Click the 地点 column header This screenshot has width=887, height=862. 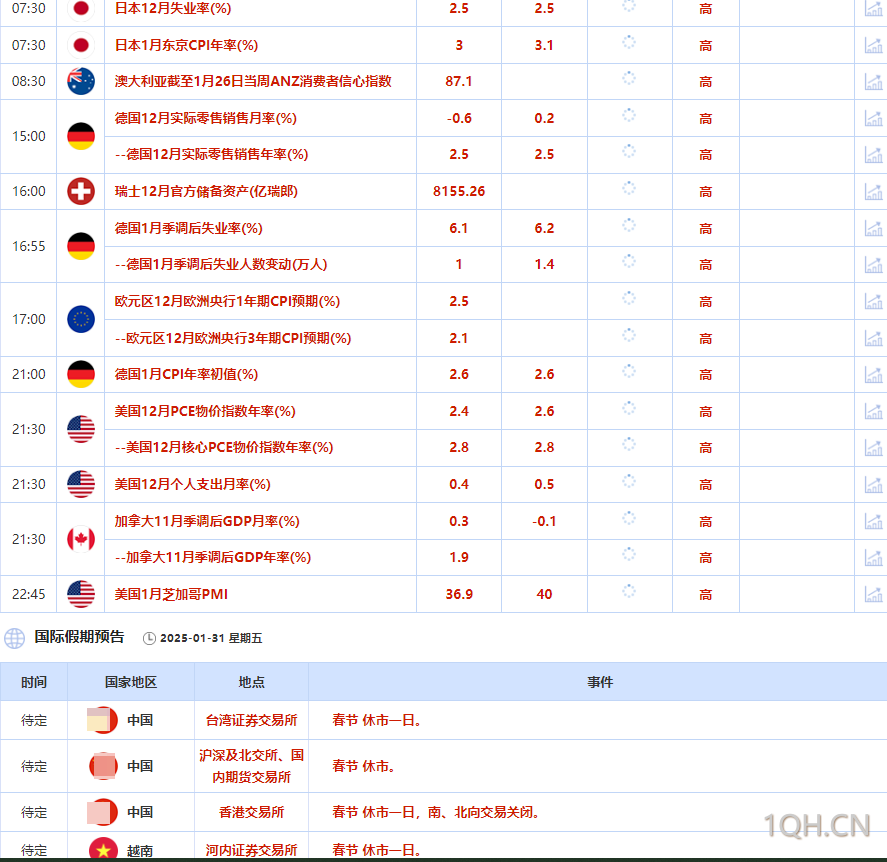252,682
